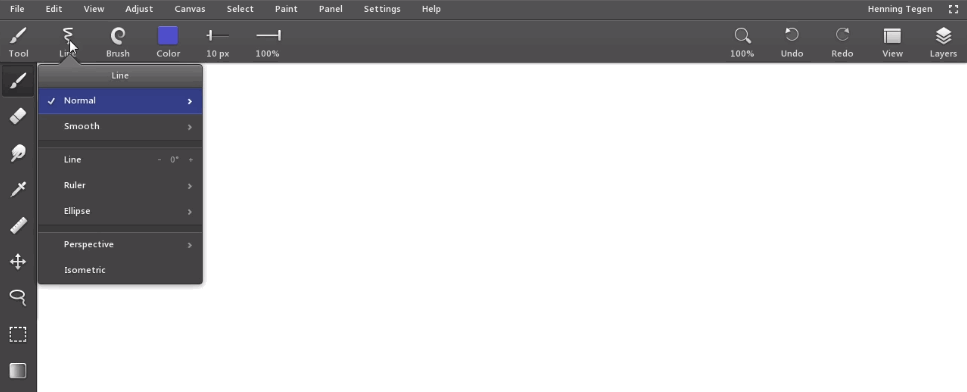Expand the Smooth submenu arrow
Screen dimensions: 967x392
190,127
